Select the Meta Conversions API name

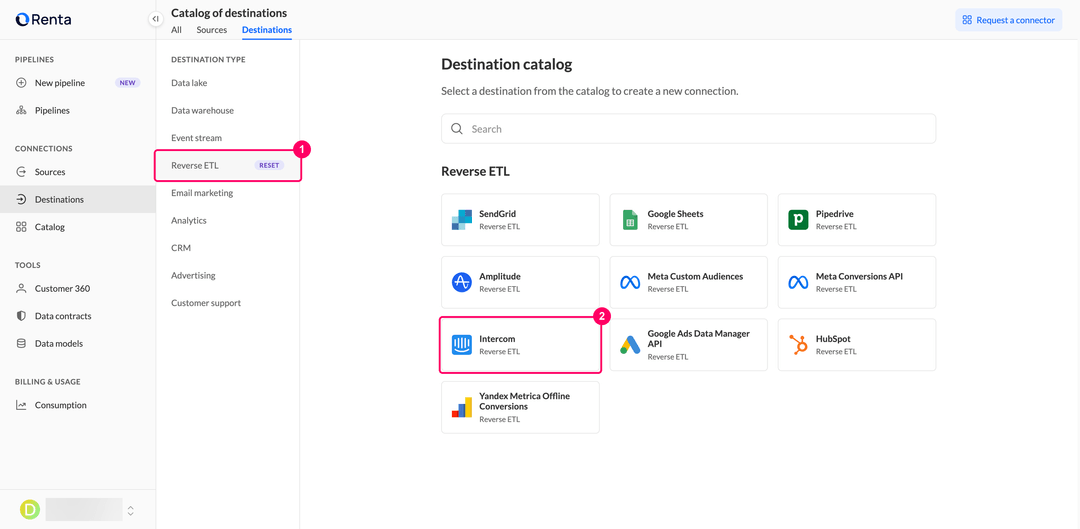tap(859, 276)
